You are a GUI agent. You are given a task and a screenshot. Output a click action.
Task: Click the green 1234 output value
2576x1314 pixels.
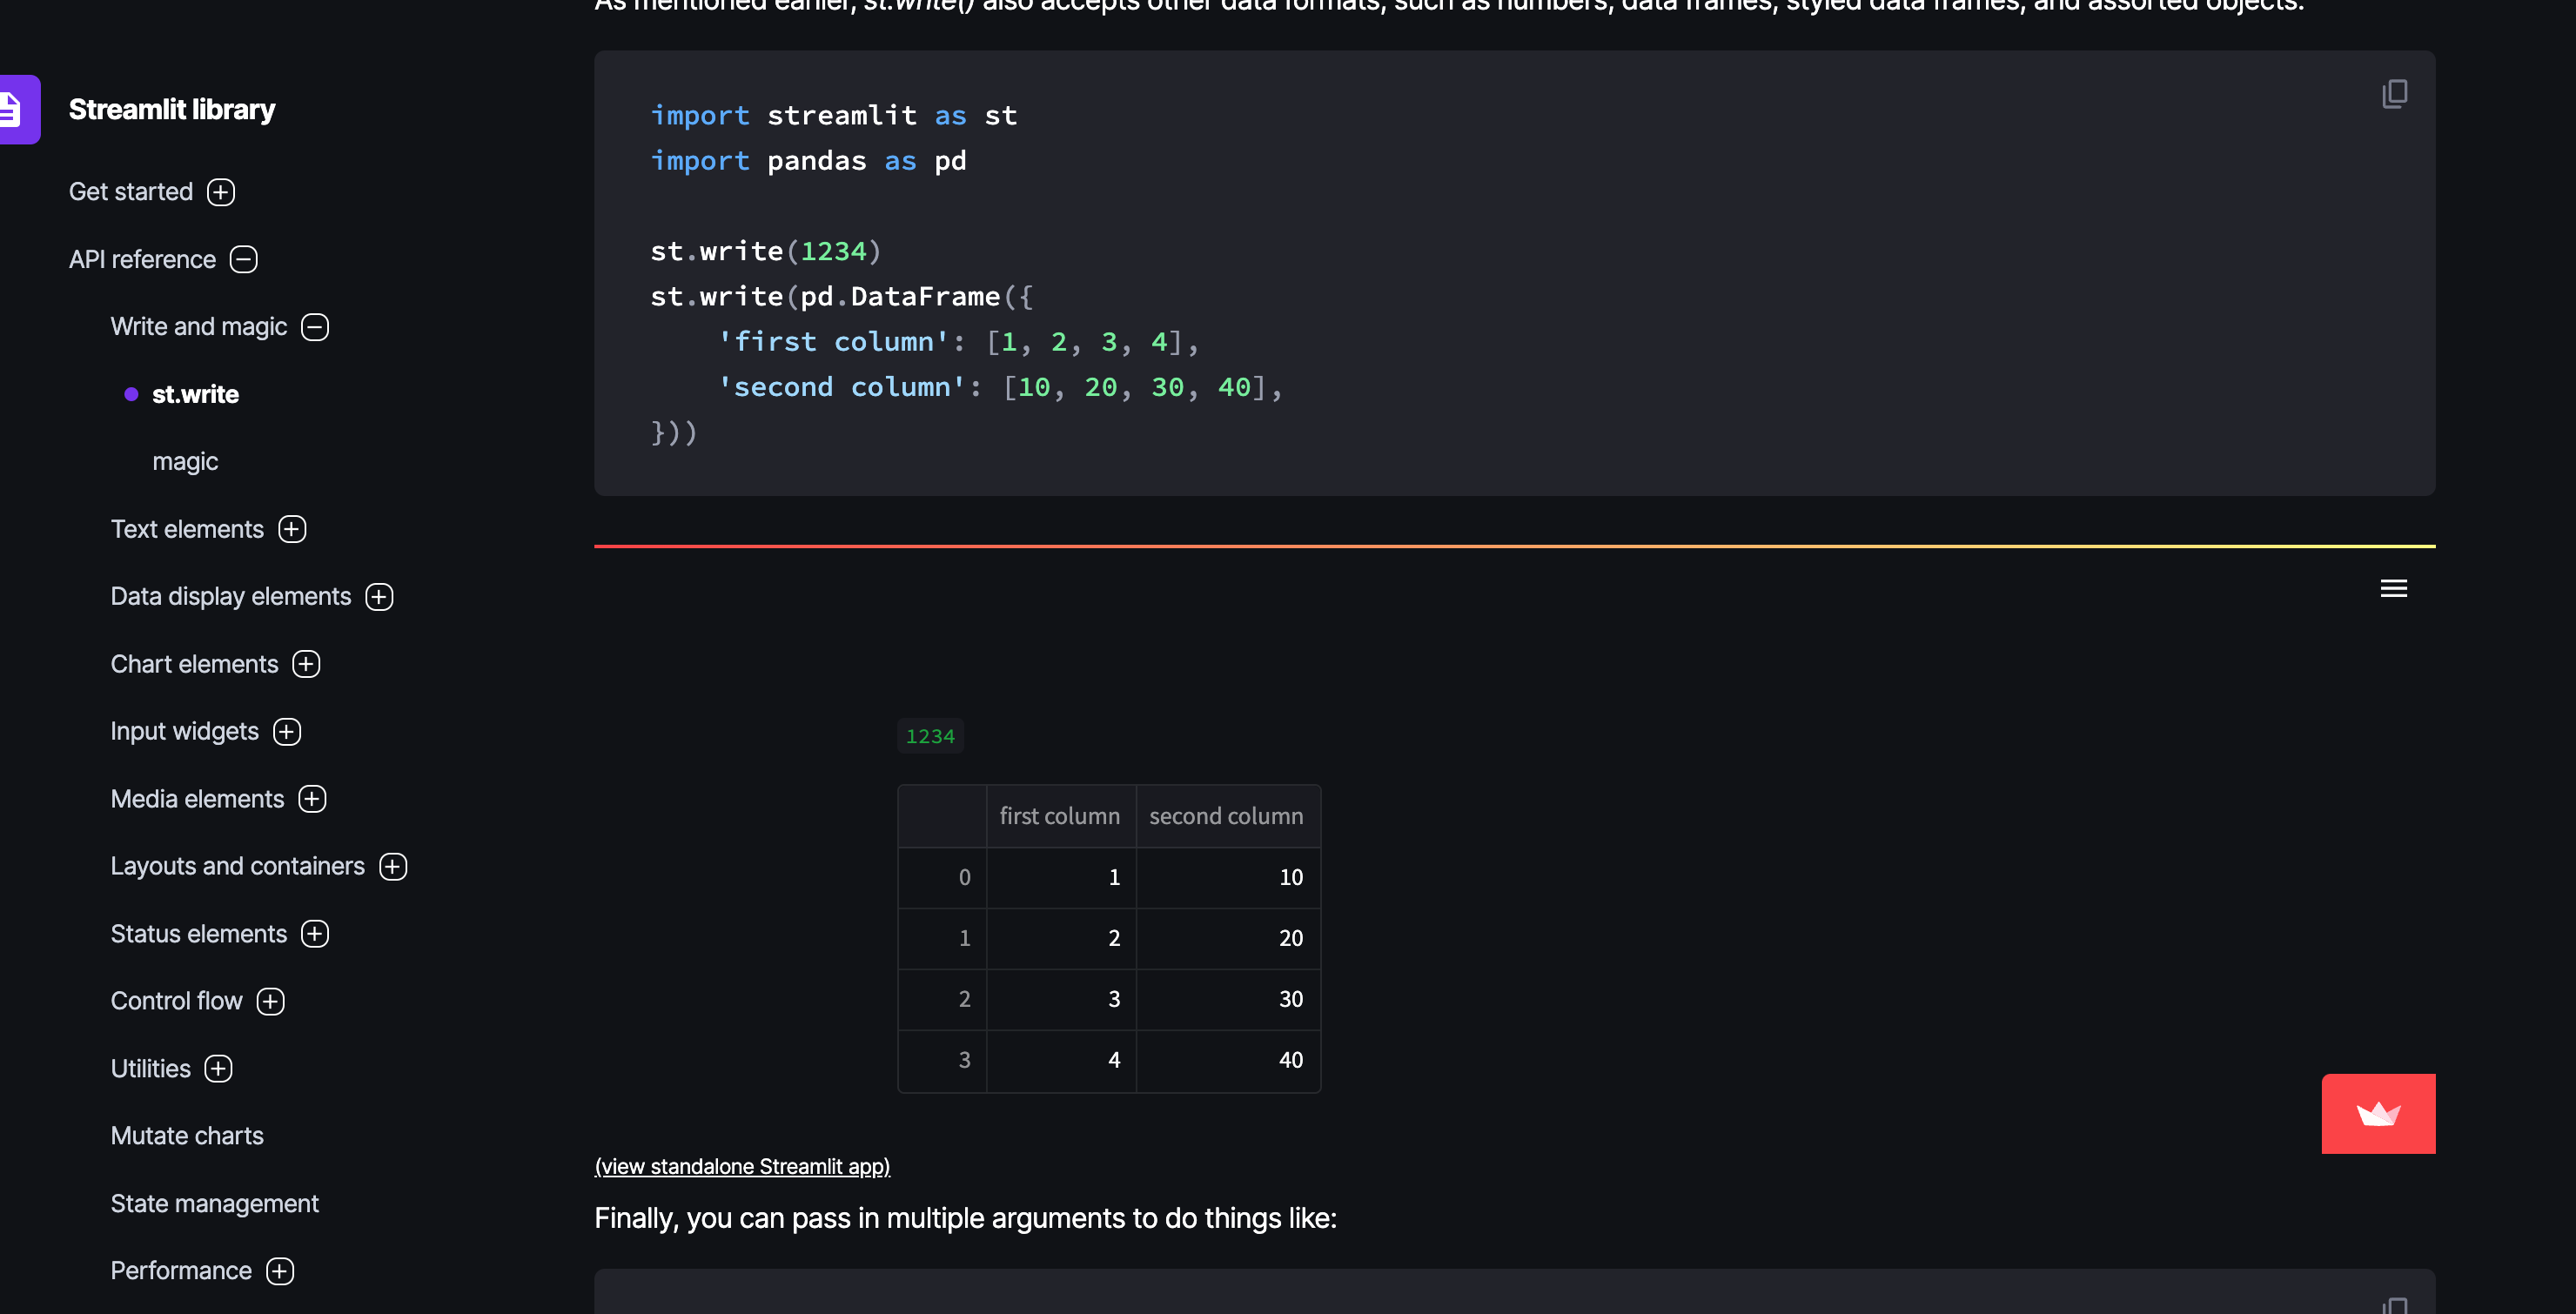[x=930, y=736]
